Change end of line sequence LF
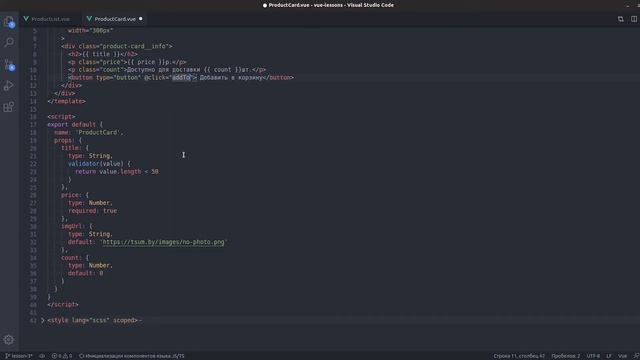The width and height of the screenshot is (640, 360). (x=609, y=356)
